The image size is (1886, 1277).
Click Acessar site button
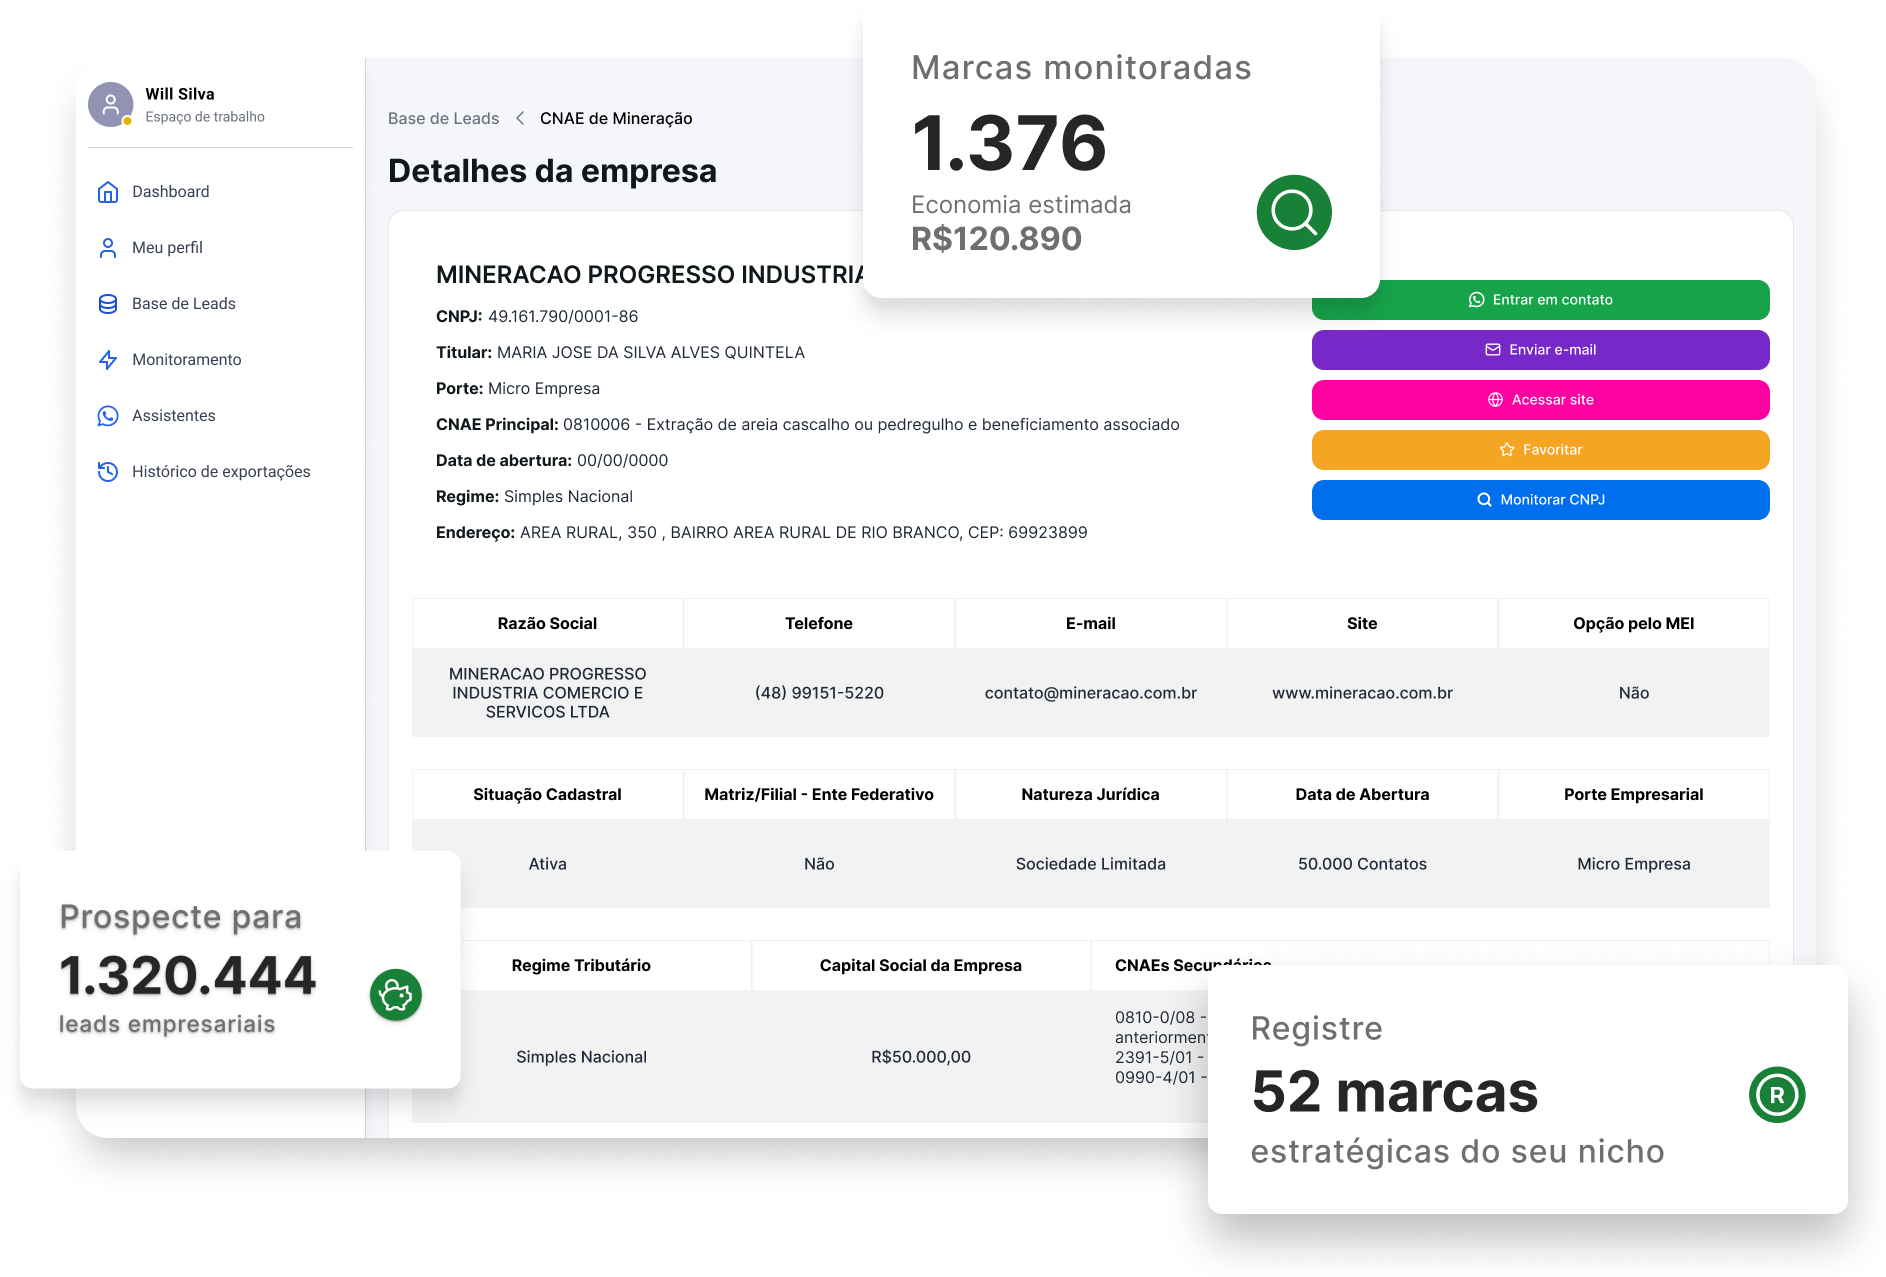point(1540,400)
